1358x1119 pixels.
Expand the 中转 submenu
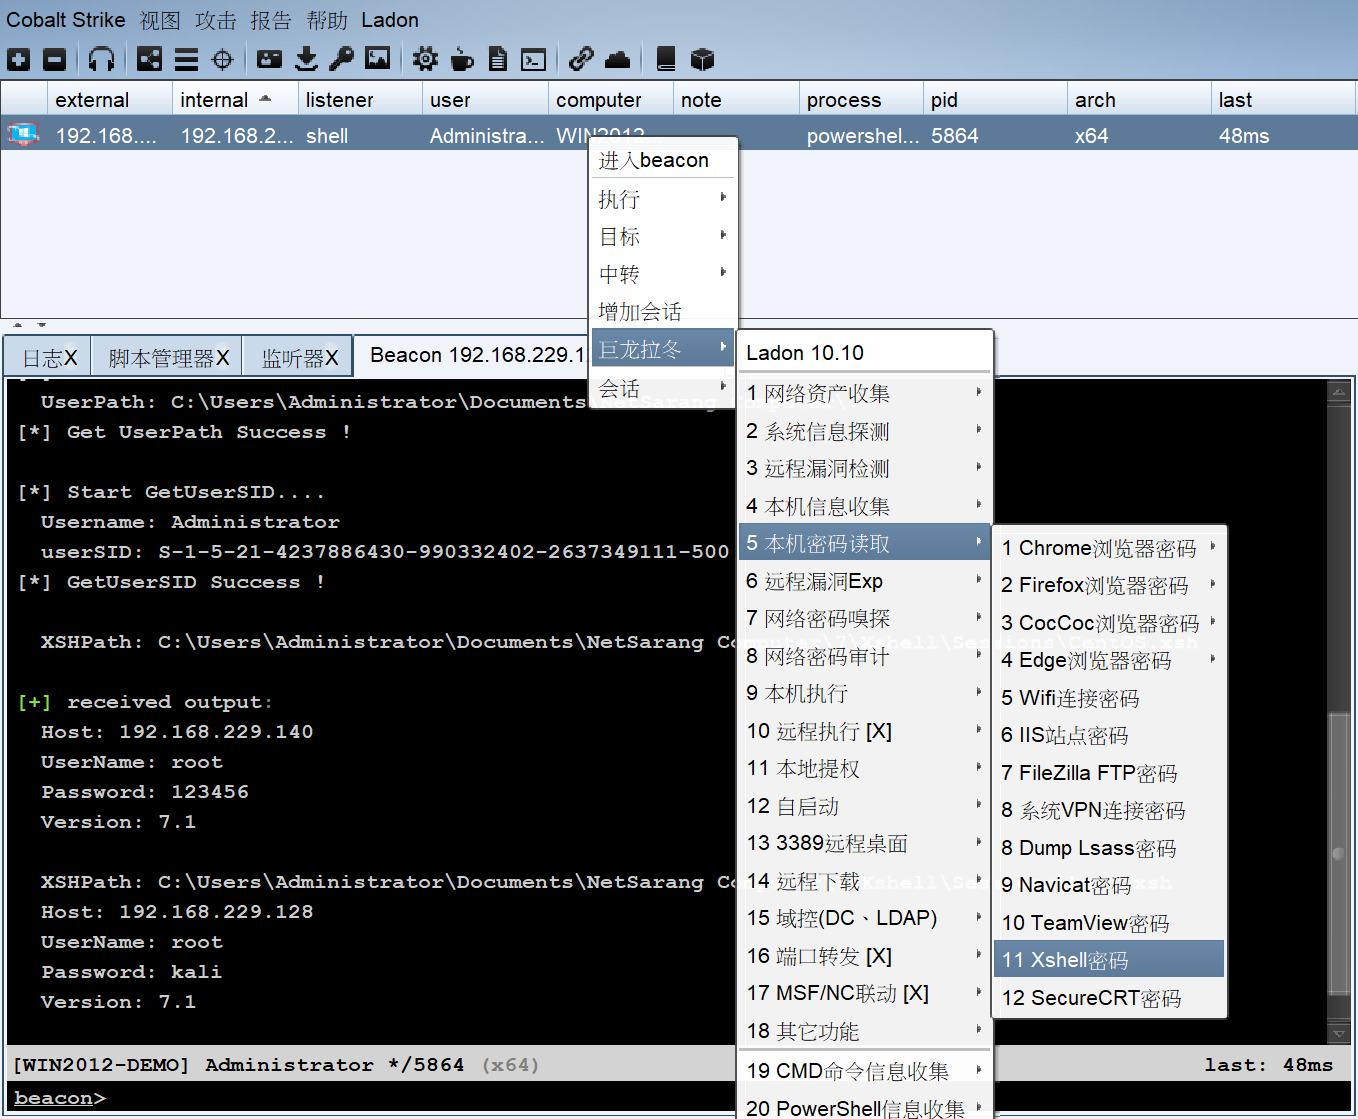(x=664, y=274)
